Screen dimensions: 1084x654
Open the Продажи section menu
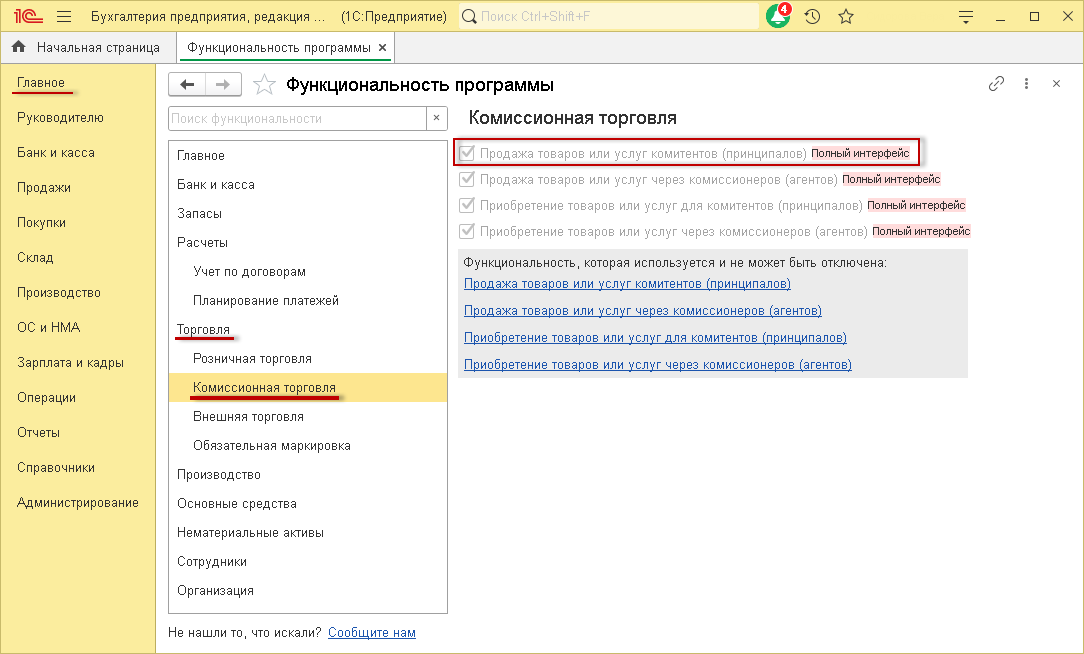click(44, 187)
